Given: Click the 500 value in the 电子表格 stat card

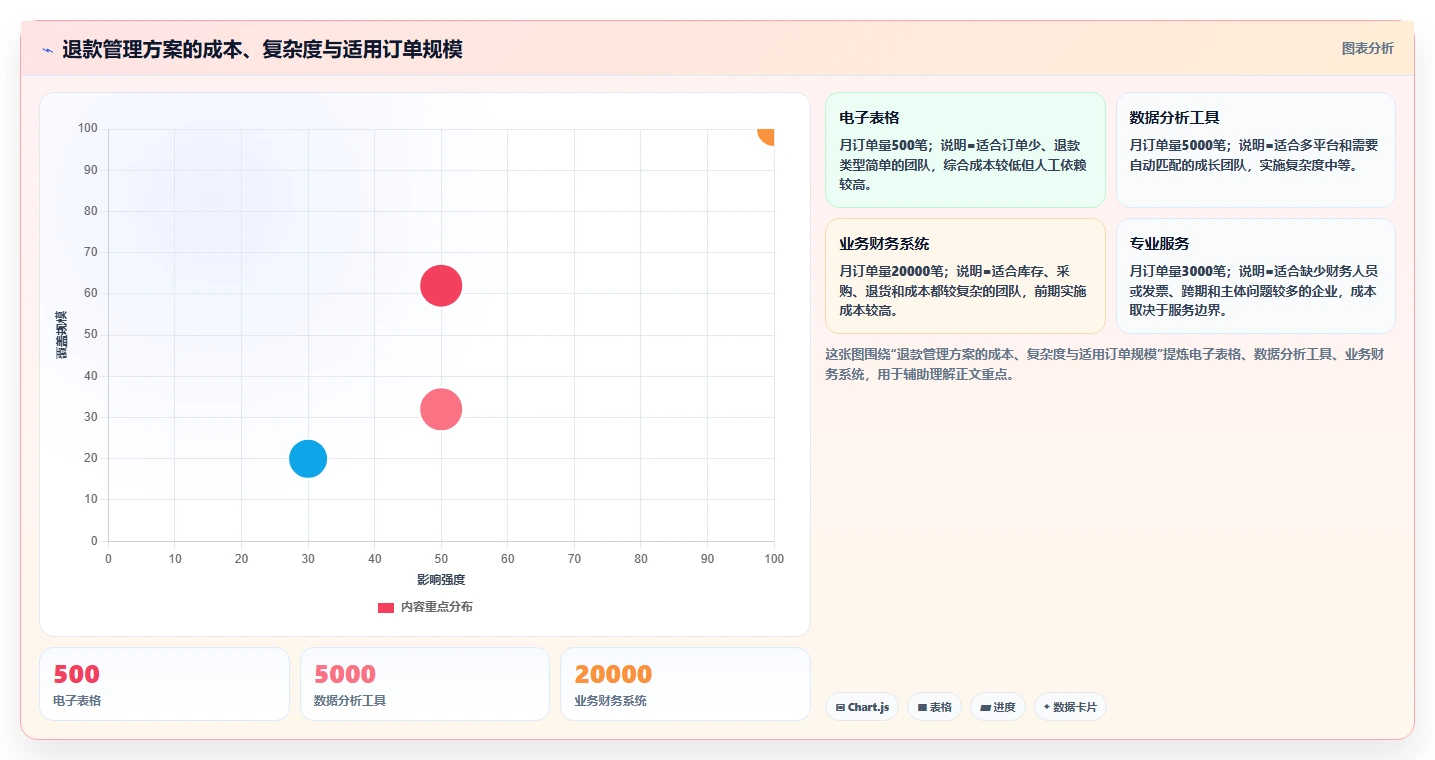Looking at the screenshot, I should click(x=77, y=674).
